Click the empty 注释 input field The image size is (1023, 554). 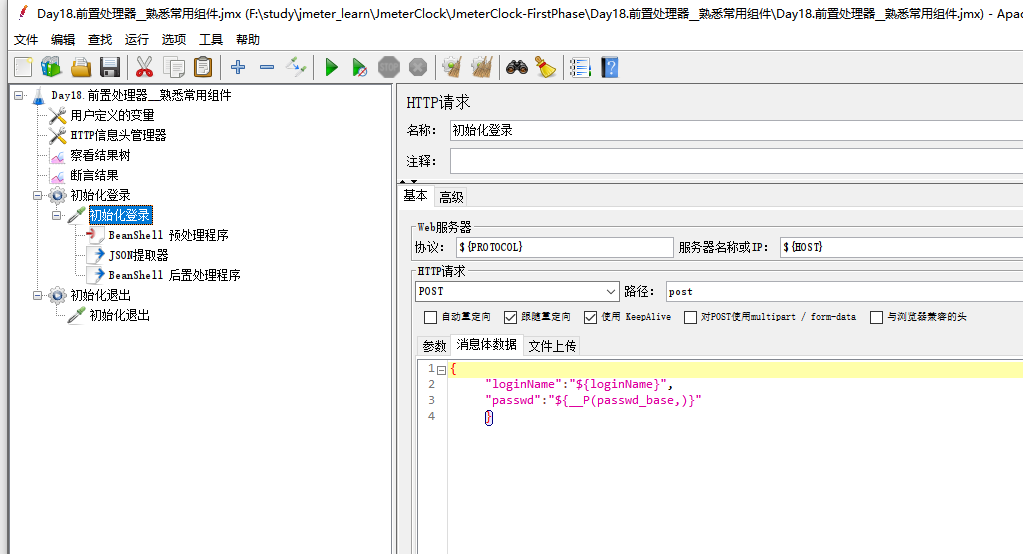point(736,161)
